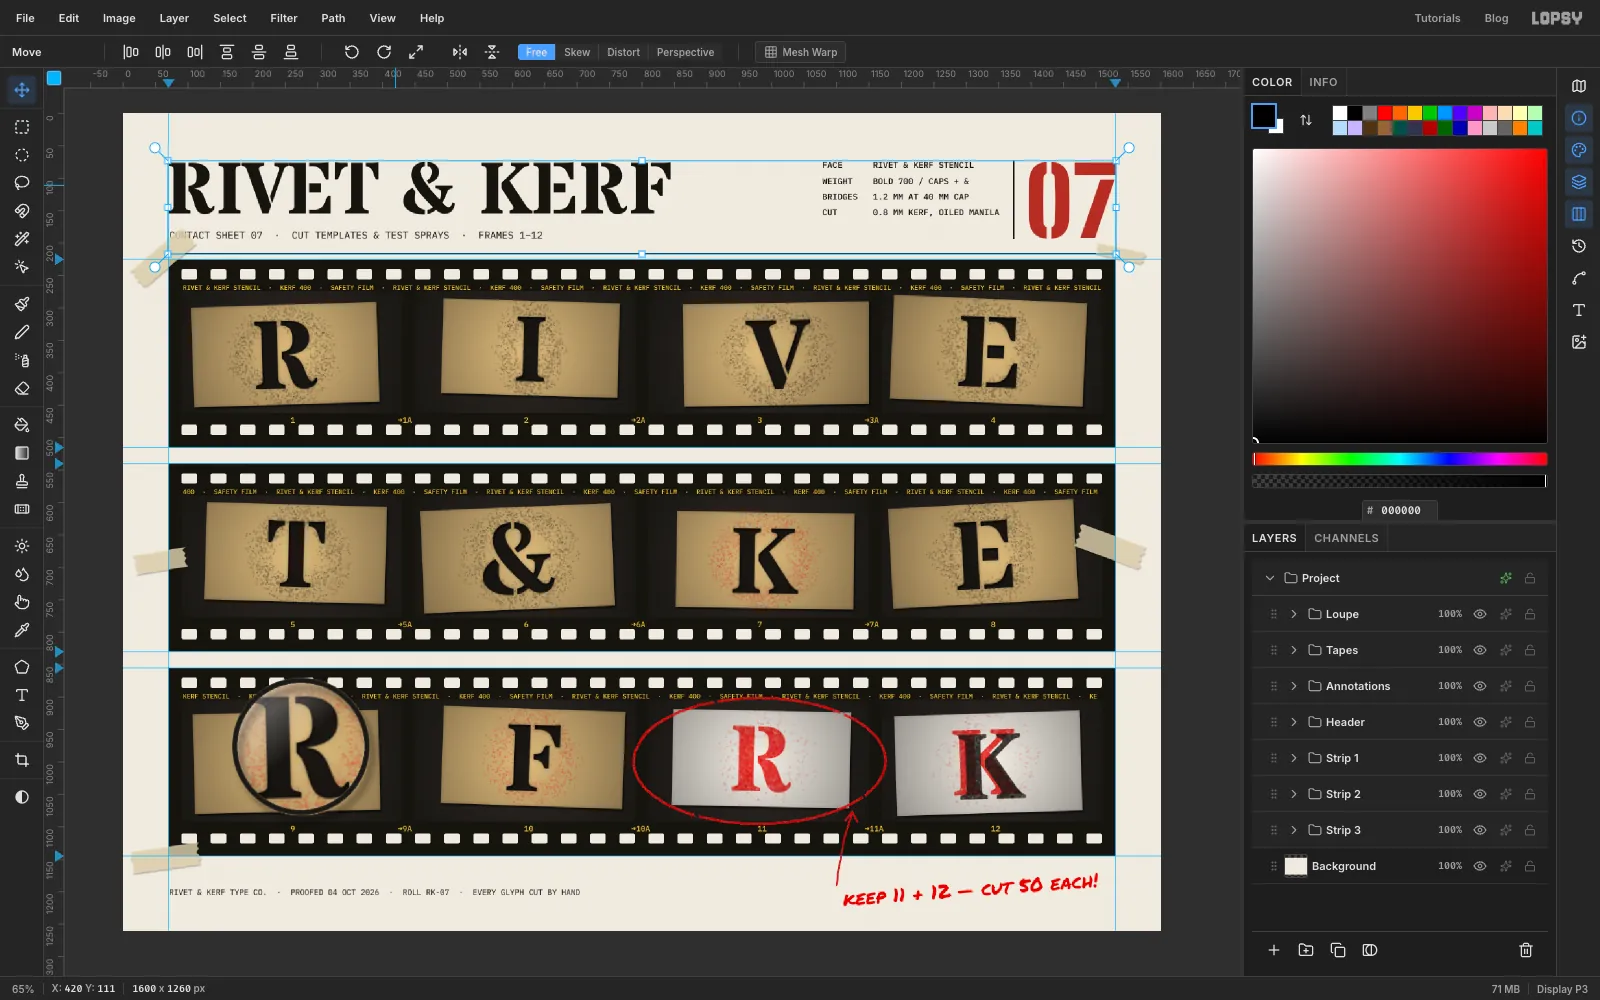Expand the Strip 1 group
Image resolution: width=1600 pixels, height=1000 pixels.
1294,758
